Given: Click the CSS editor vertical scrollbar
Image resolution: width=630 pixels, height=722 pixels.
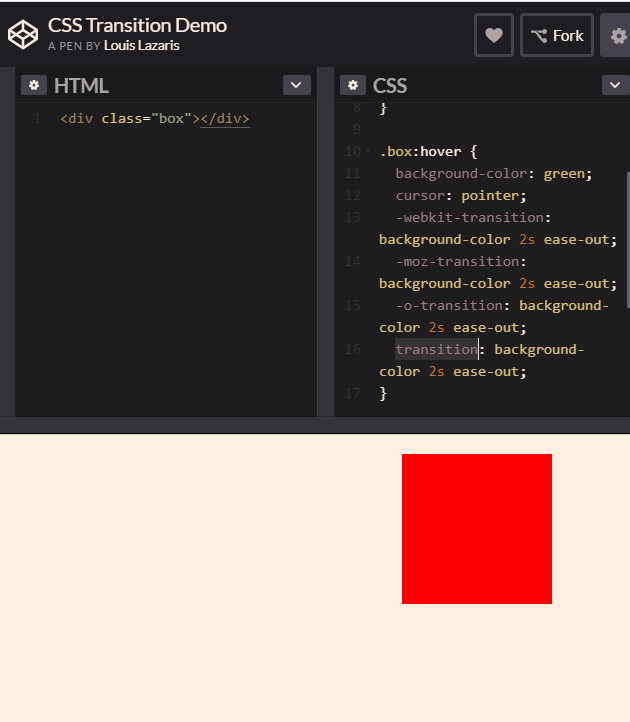Looking at the screenshot, I should (627, 238).
